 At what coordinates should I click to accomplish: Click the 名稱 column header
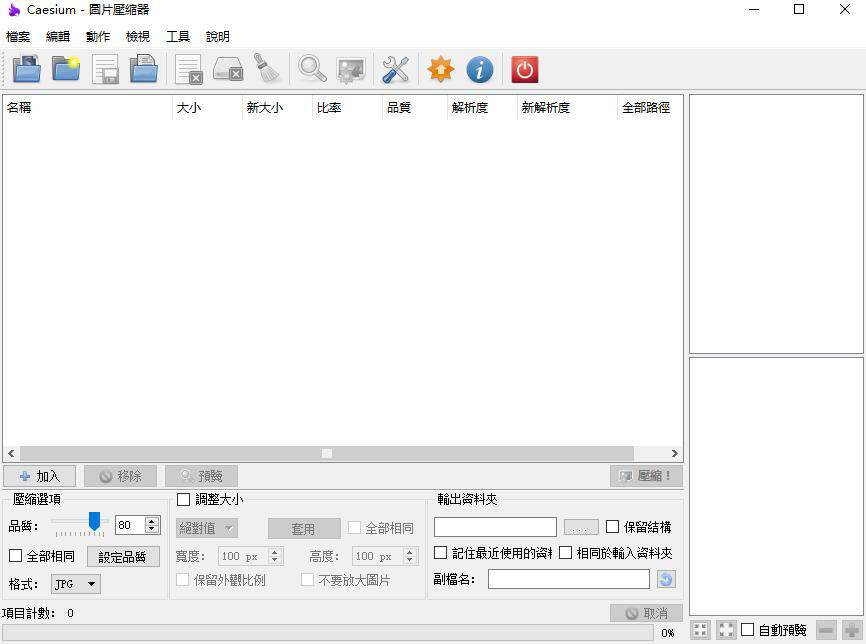coord(87,107)
